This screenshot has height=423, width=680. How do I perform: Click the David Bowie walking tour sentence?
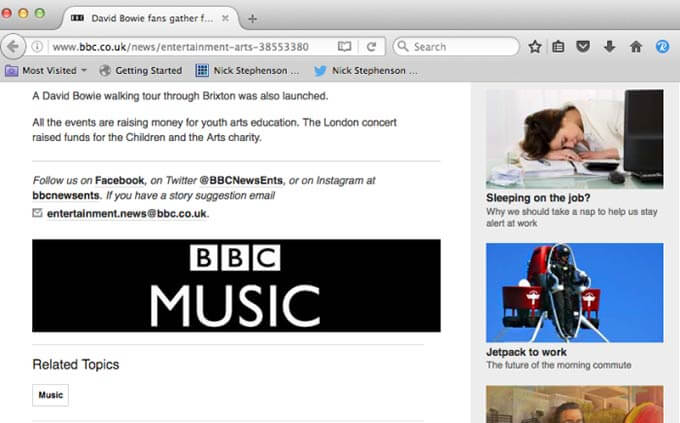[180, 96]
